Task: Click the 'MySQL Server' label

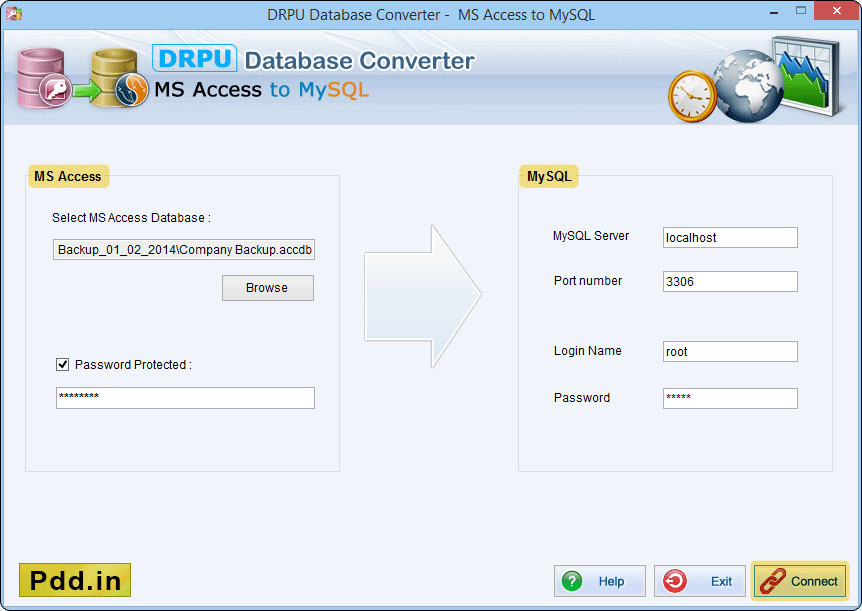Action: (591, 236)
